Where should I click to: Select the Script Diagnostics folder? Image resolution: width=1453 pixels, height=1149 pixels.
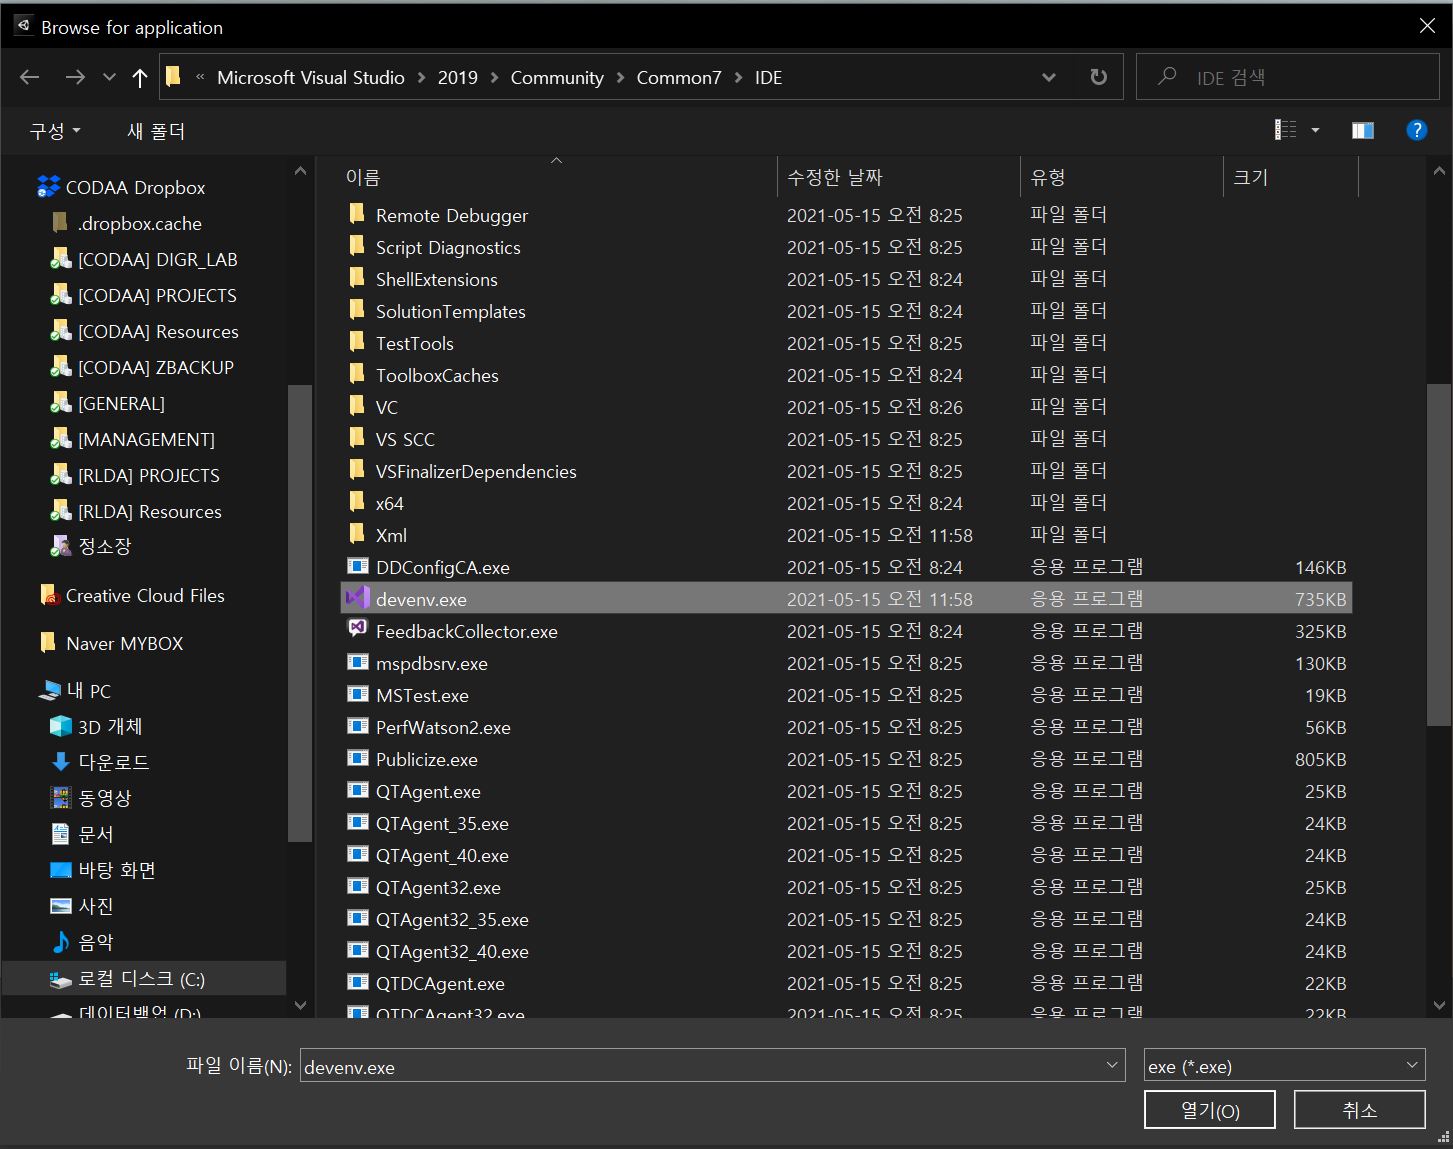[x=448, y=247]
